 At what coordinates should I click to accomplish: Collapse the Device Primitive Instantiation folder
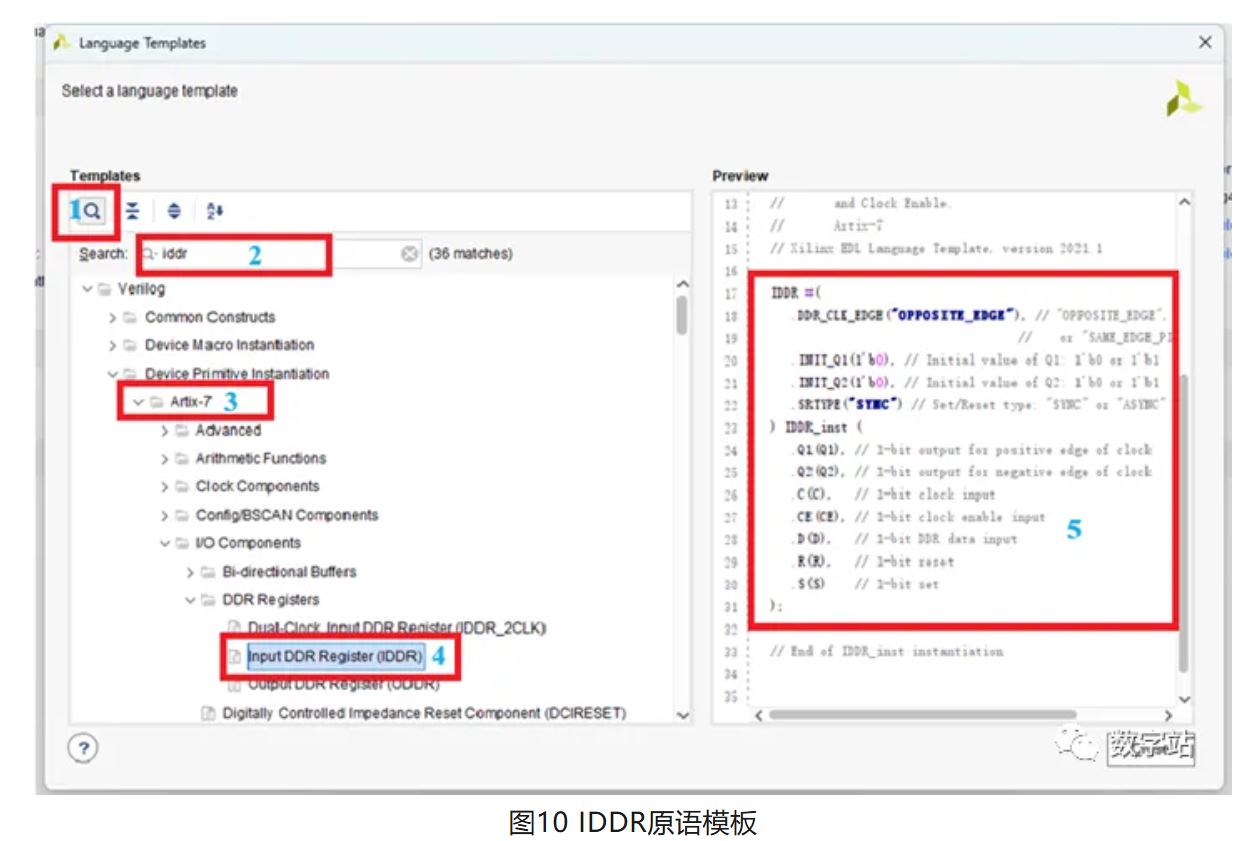[112, 374]
